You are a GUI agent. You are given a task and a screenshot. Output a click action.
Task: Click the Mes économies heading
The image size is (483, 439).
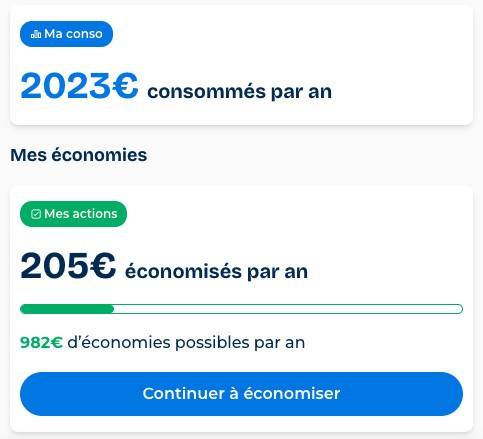pyautogui.click(x=79, y=155)
